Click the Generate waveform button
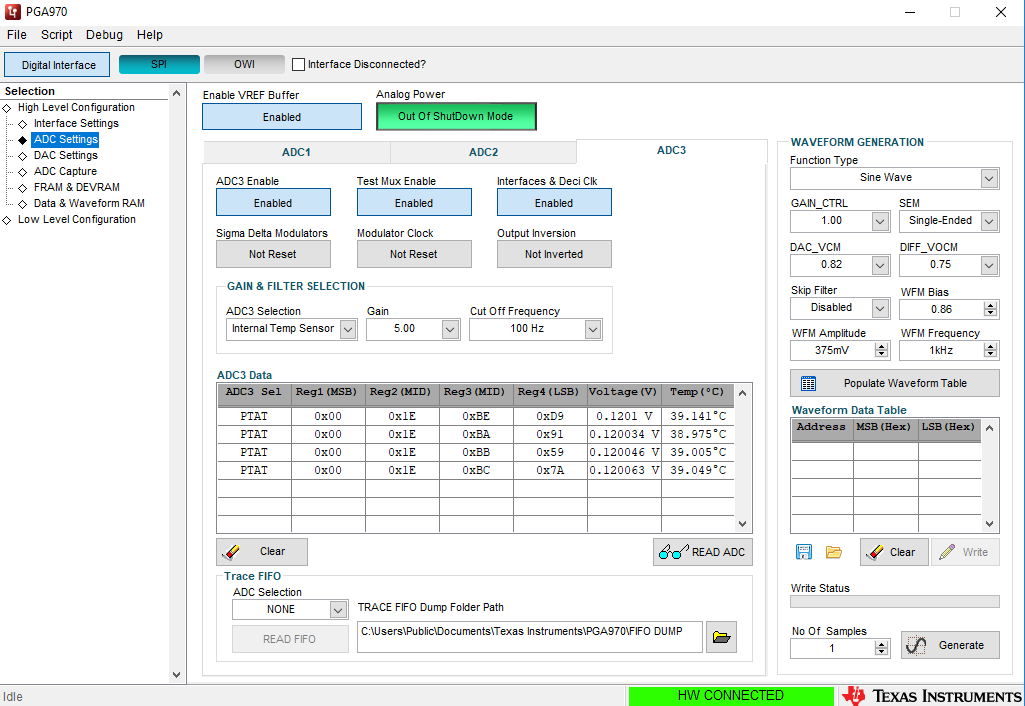 pyautogui.click(x=950, y=645)
